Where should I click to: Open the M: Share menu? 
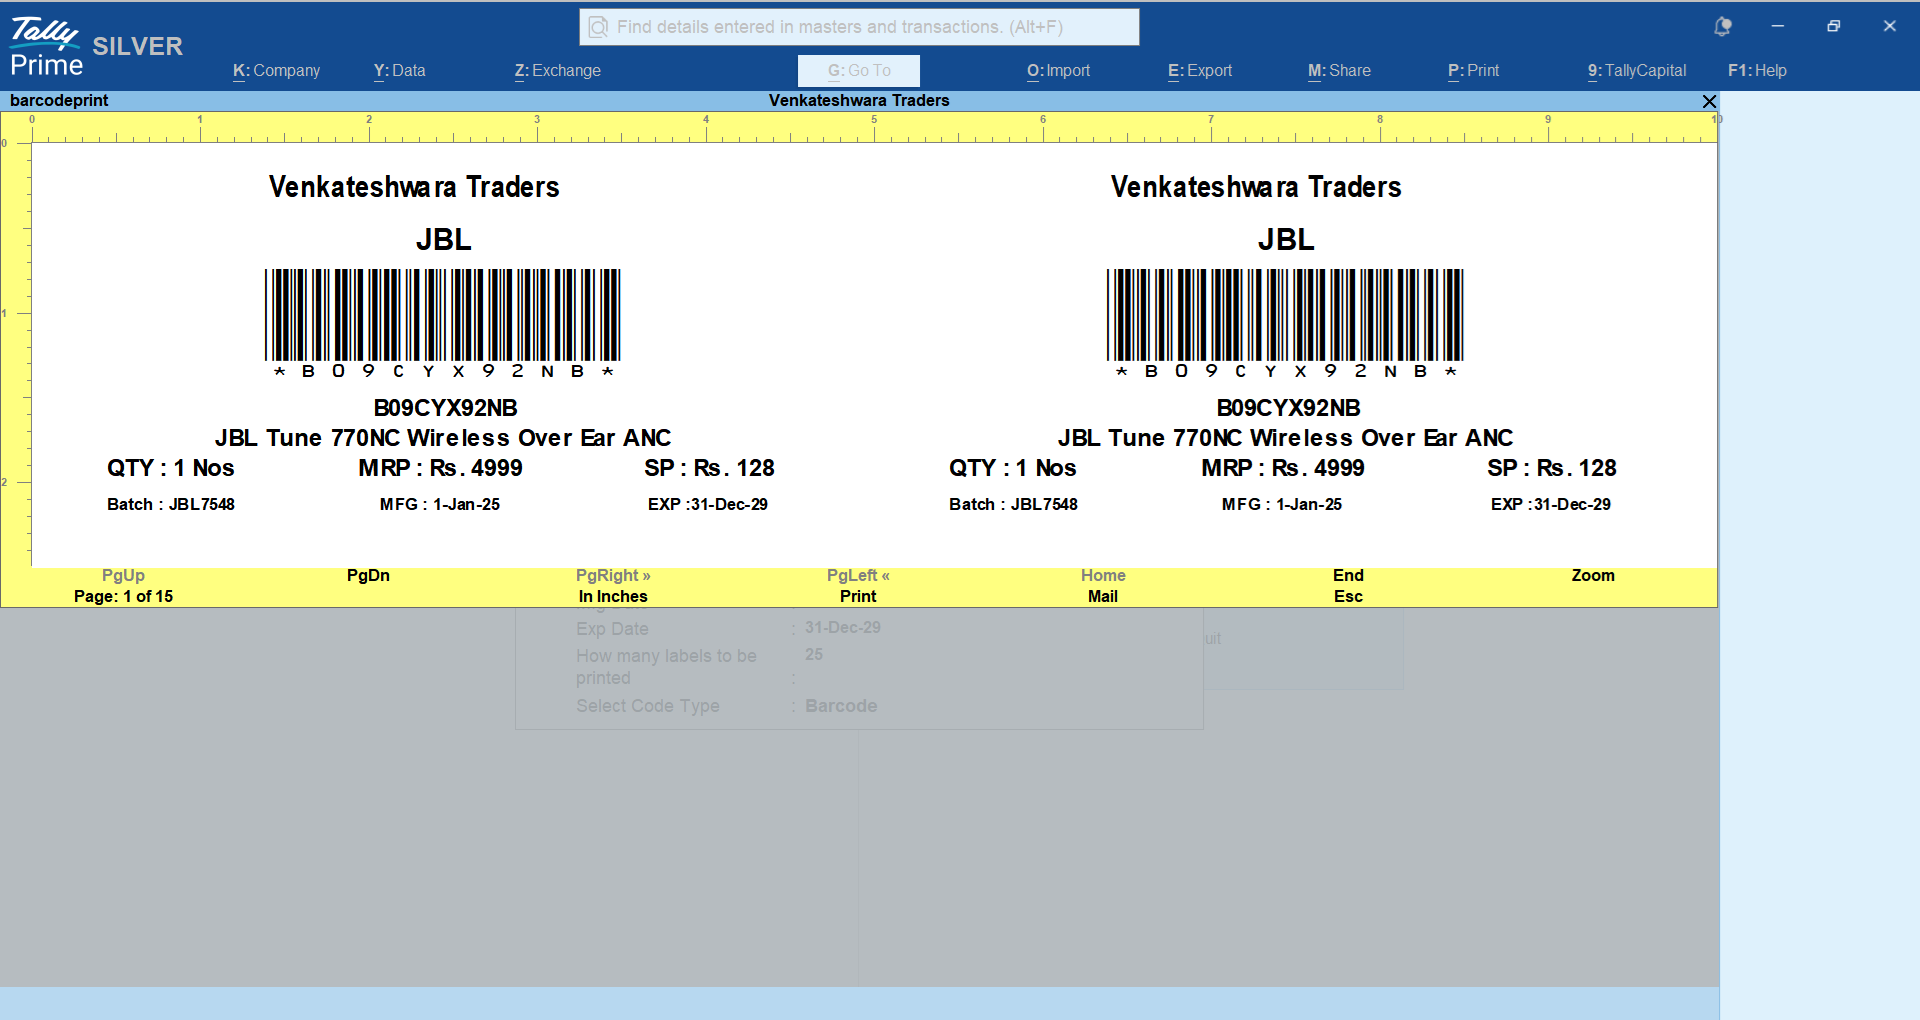click(1339, 71)
